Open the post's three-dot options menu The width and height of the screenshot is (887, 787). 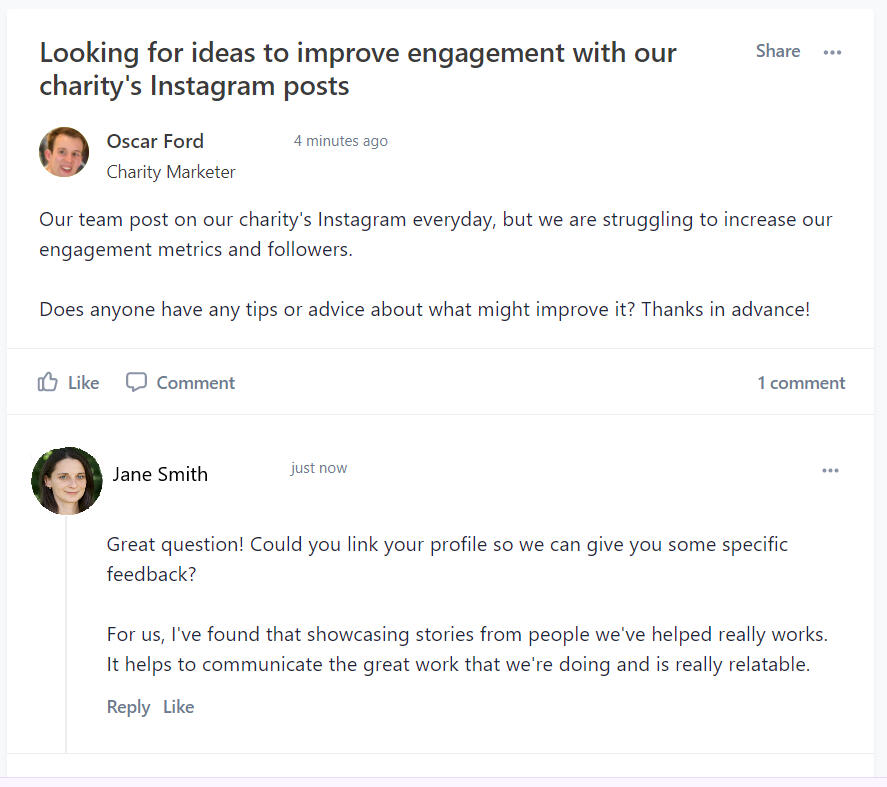(x=832, y=52)
